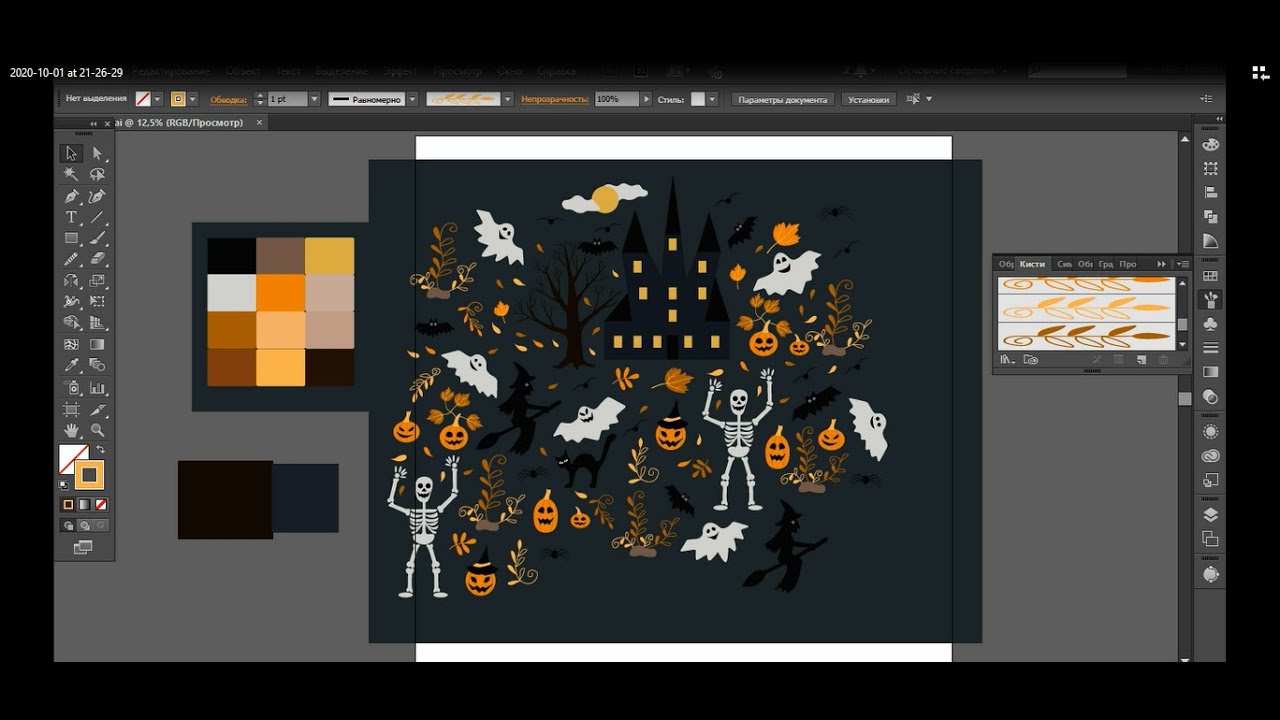1280x720 pixels.
Task: Click the stroke weight value field
Action: (288, 99)
